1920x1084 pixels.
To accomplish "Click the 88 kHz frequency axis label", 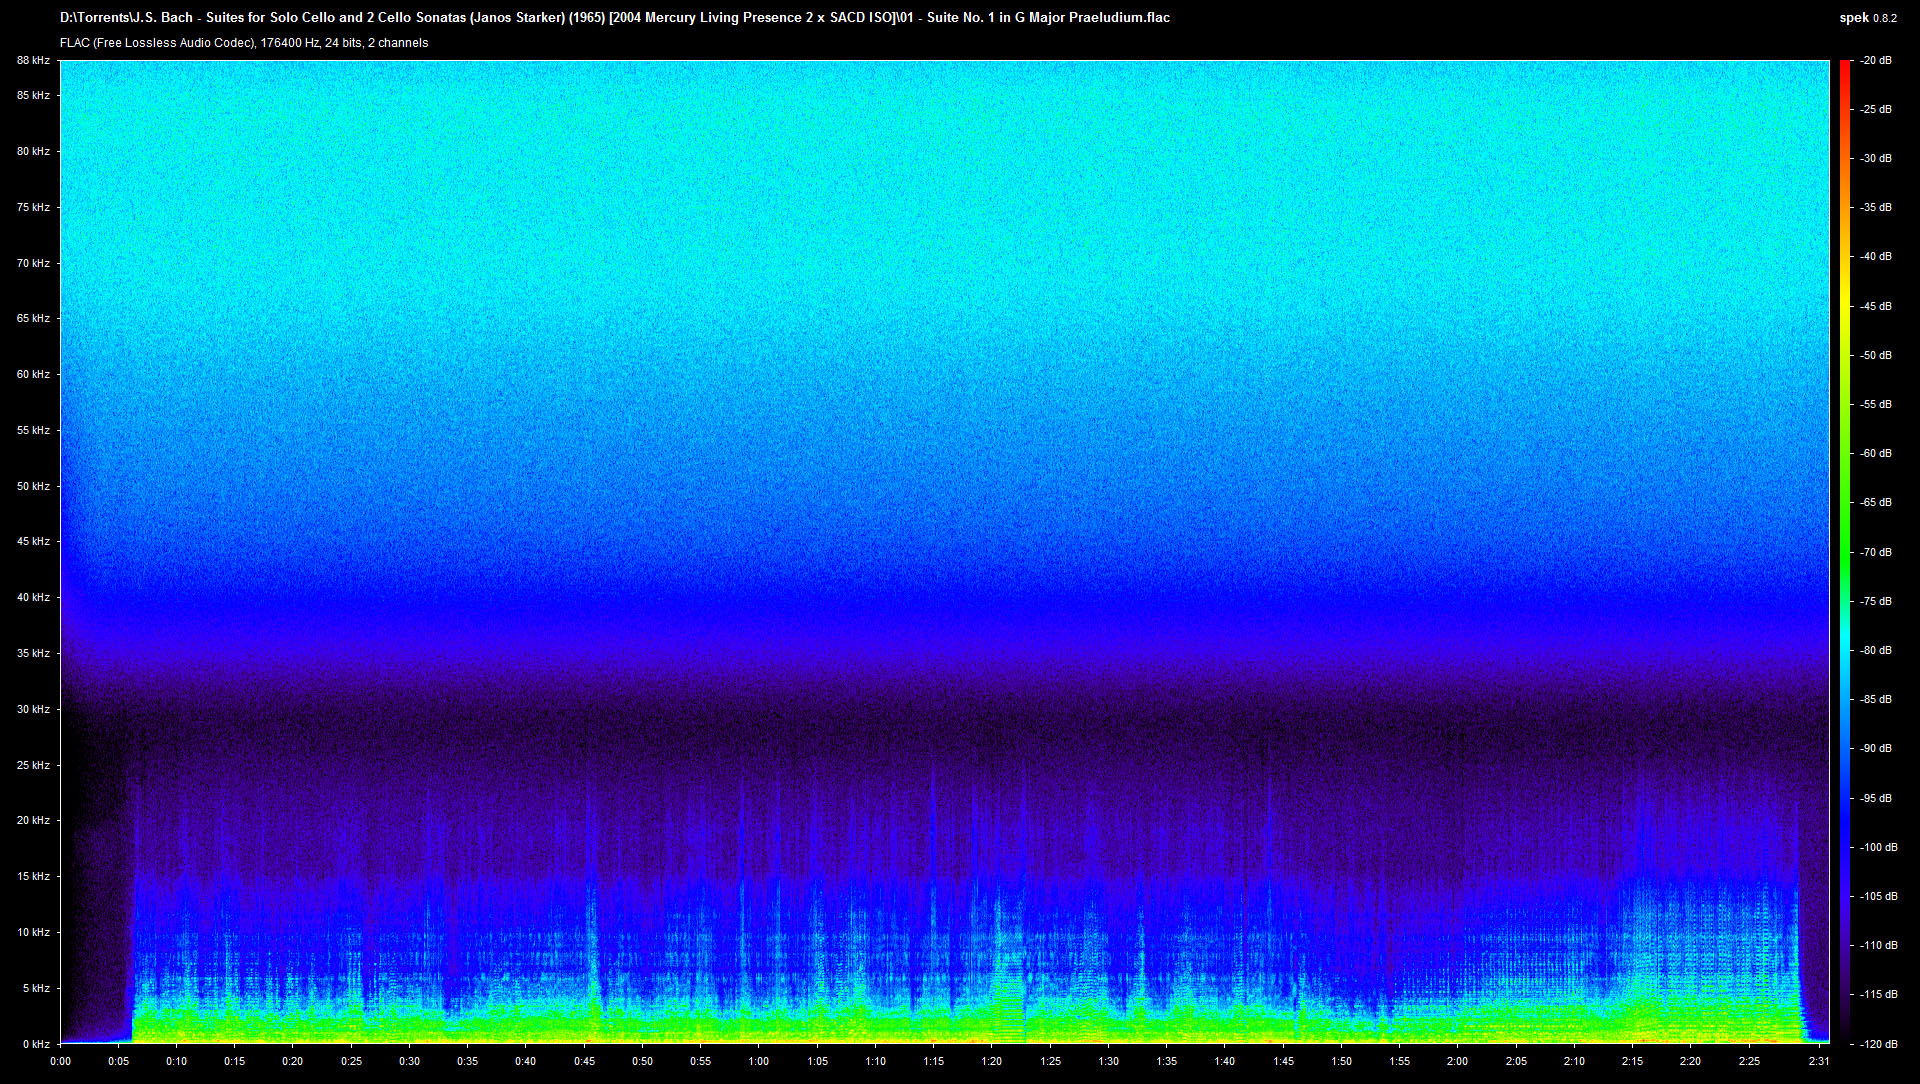I will tap(33, 61).
